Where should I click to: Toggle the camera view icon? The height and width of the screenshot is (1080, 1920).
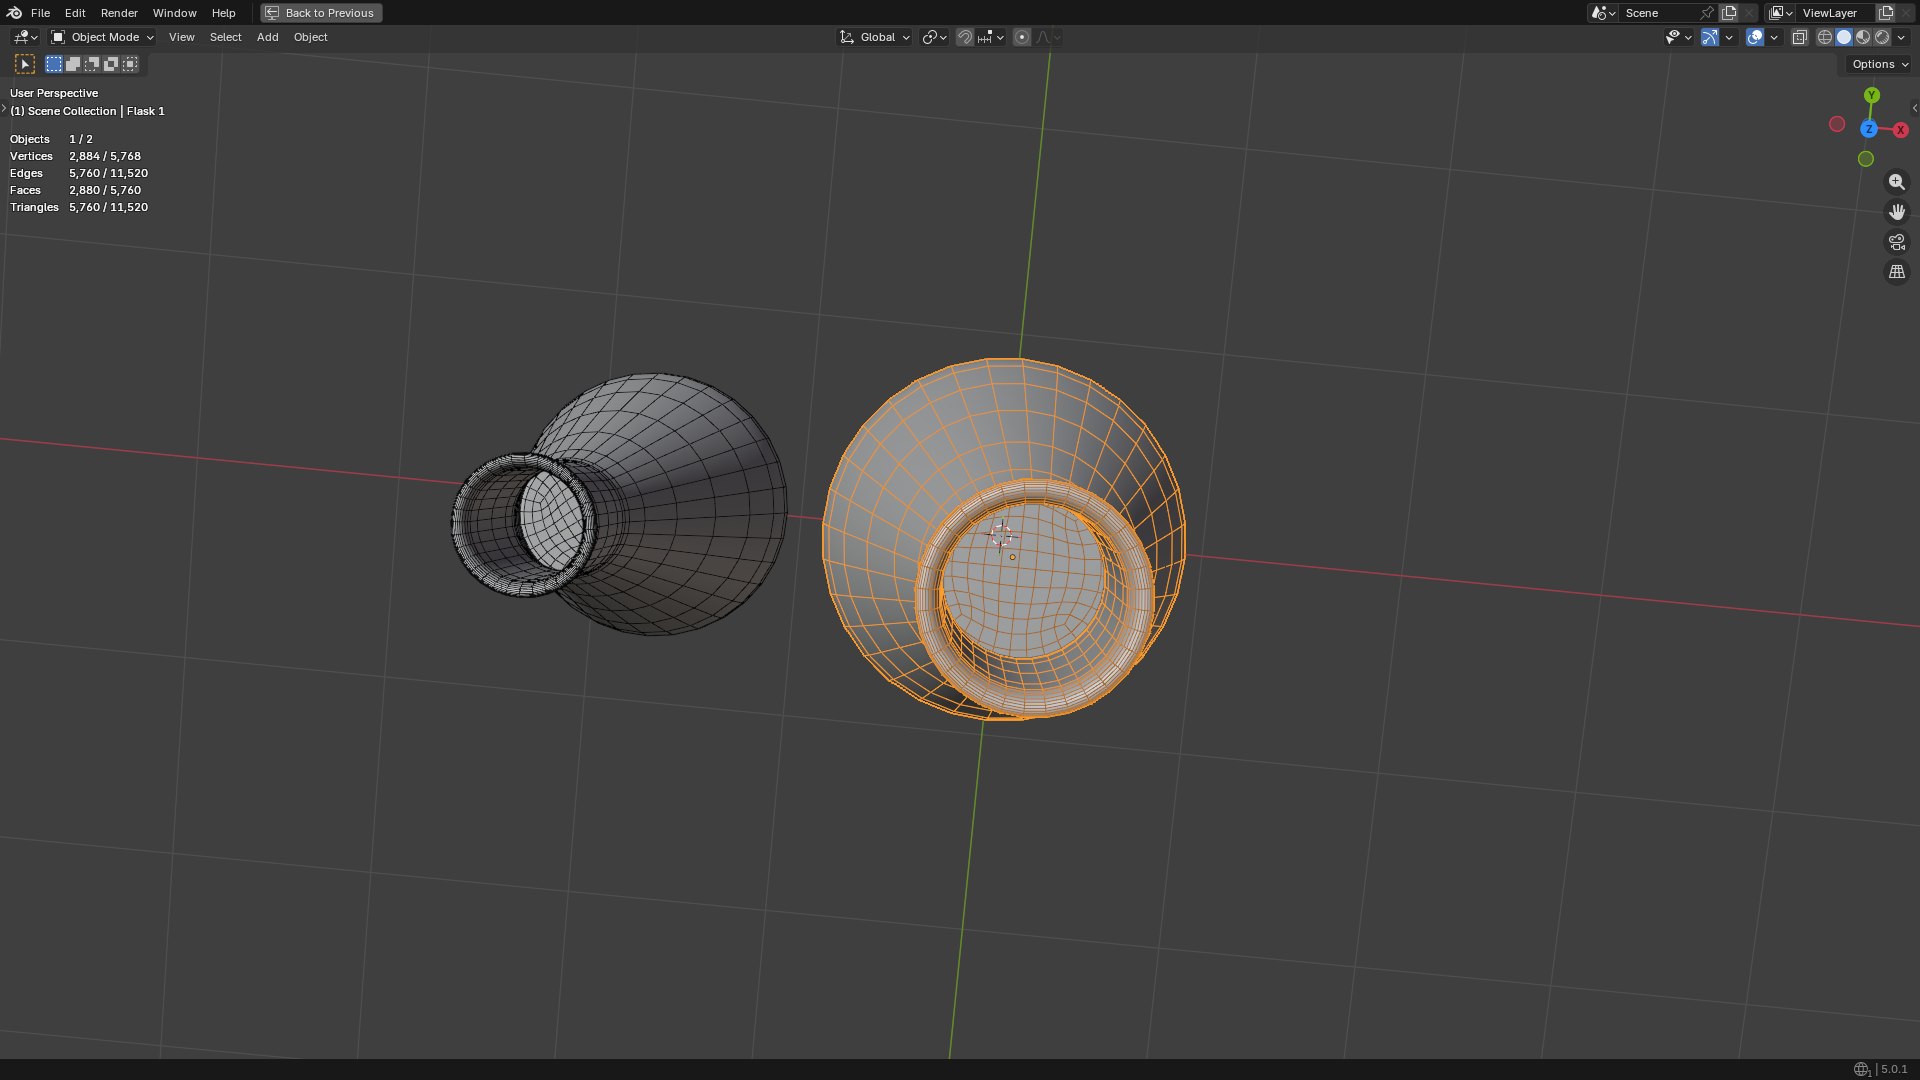[x=1897, y=242]
